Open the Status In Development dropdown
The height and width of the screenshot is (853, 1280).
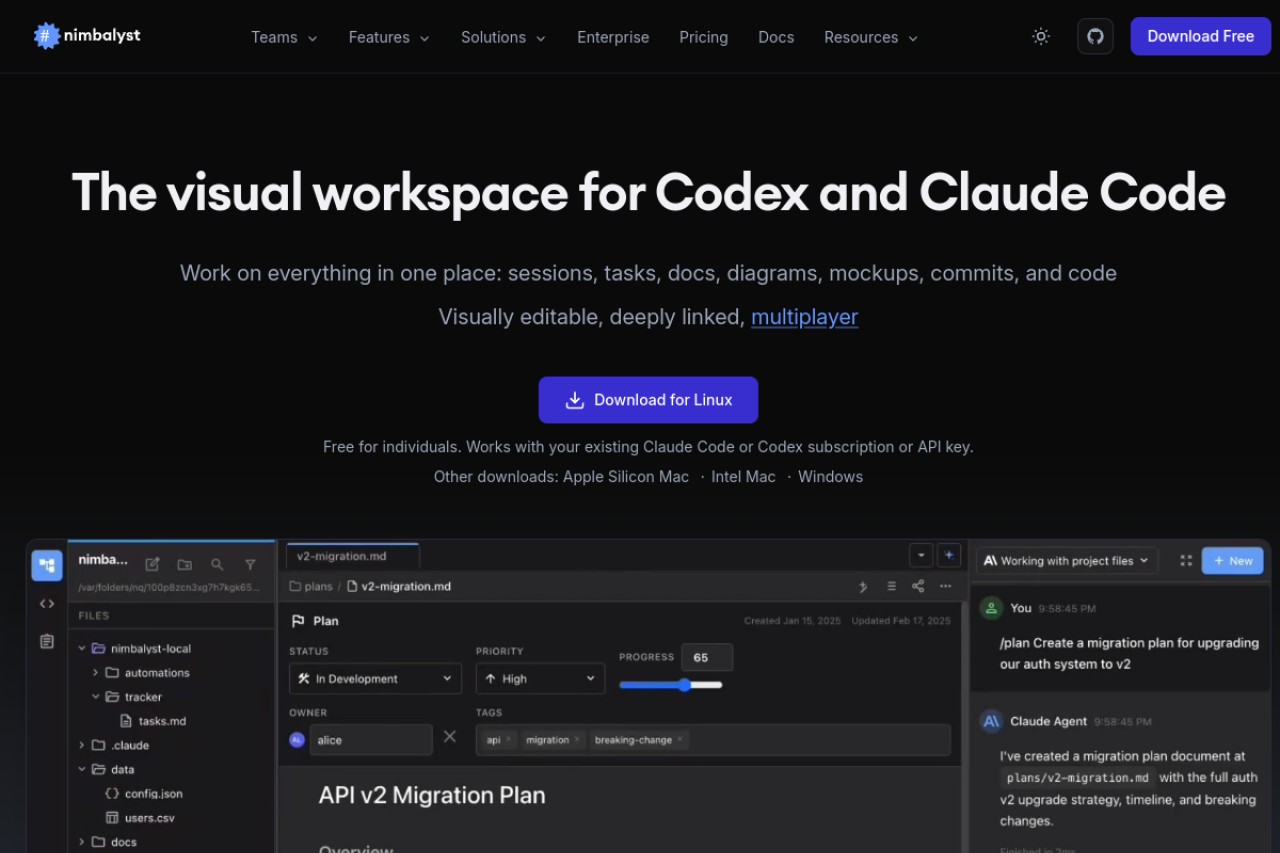point(375,679)
